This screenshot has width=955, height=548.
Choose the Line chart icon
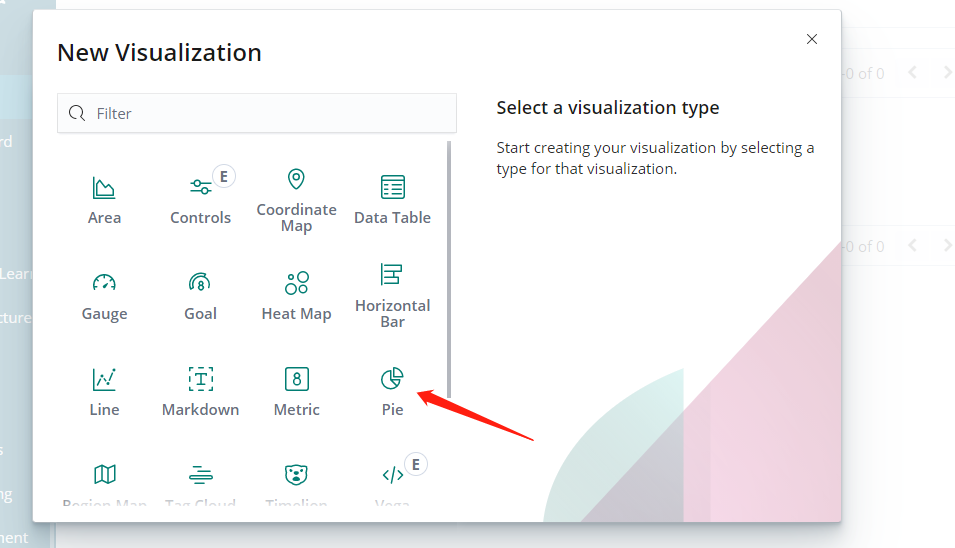(104, 379)
